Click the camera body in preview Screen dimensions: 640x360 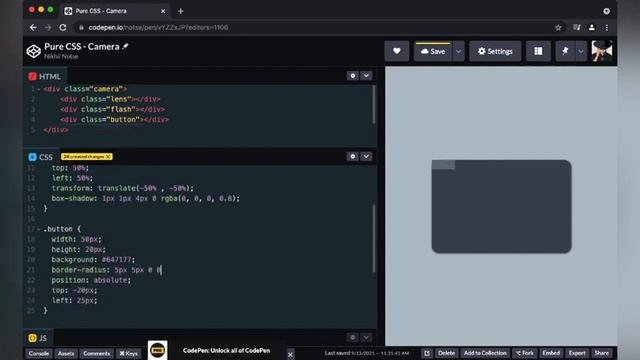coord(501,207)
